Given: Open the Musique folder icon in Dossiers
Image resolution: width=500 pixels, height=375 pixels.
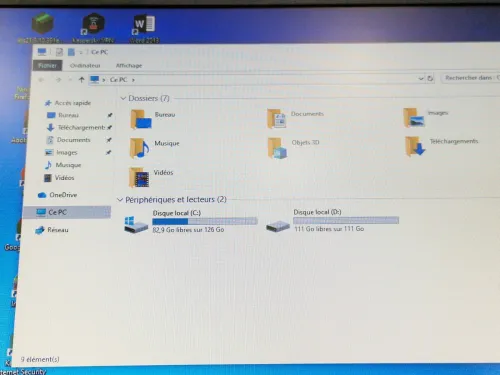Looking at the screenshot, I should (139, 148).
